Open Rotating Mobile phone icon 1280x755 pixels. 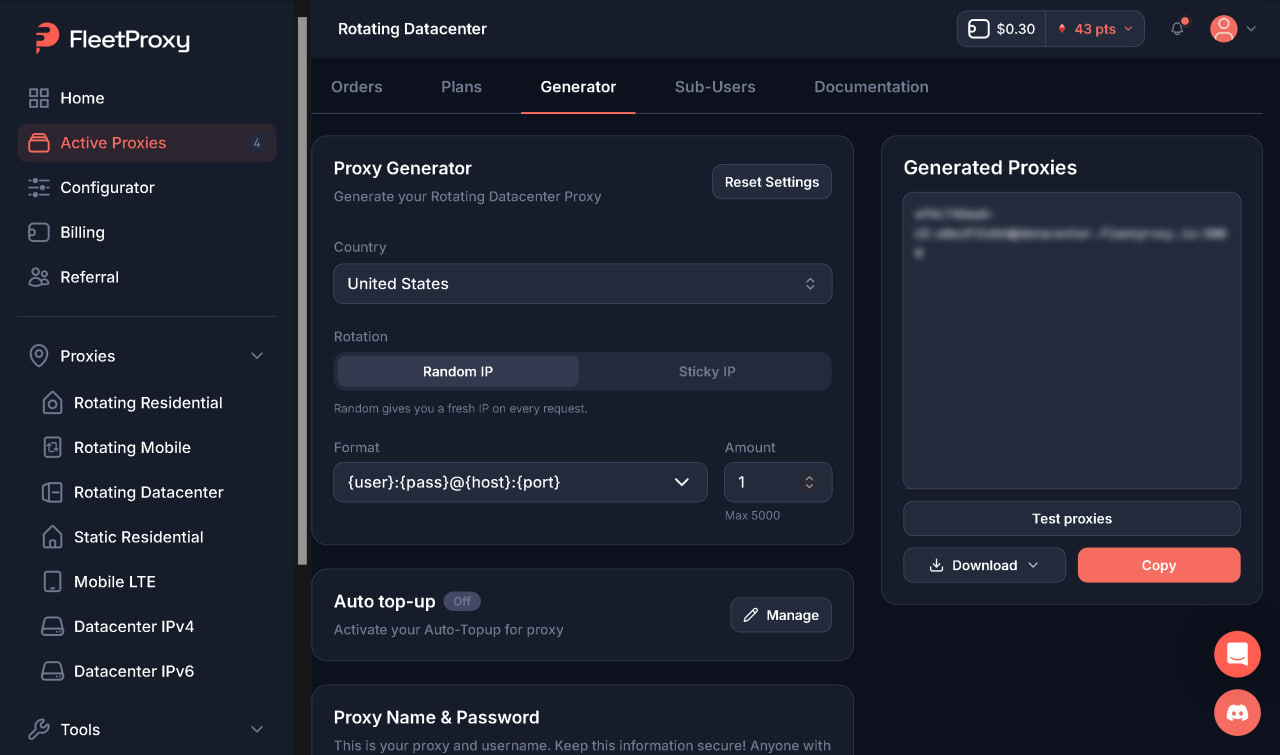tap(52, 448)
